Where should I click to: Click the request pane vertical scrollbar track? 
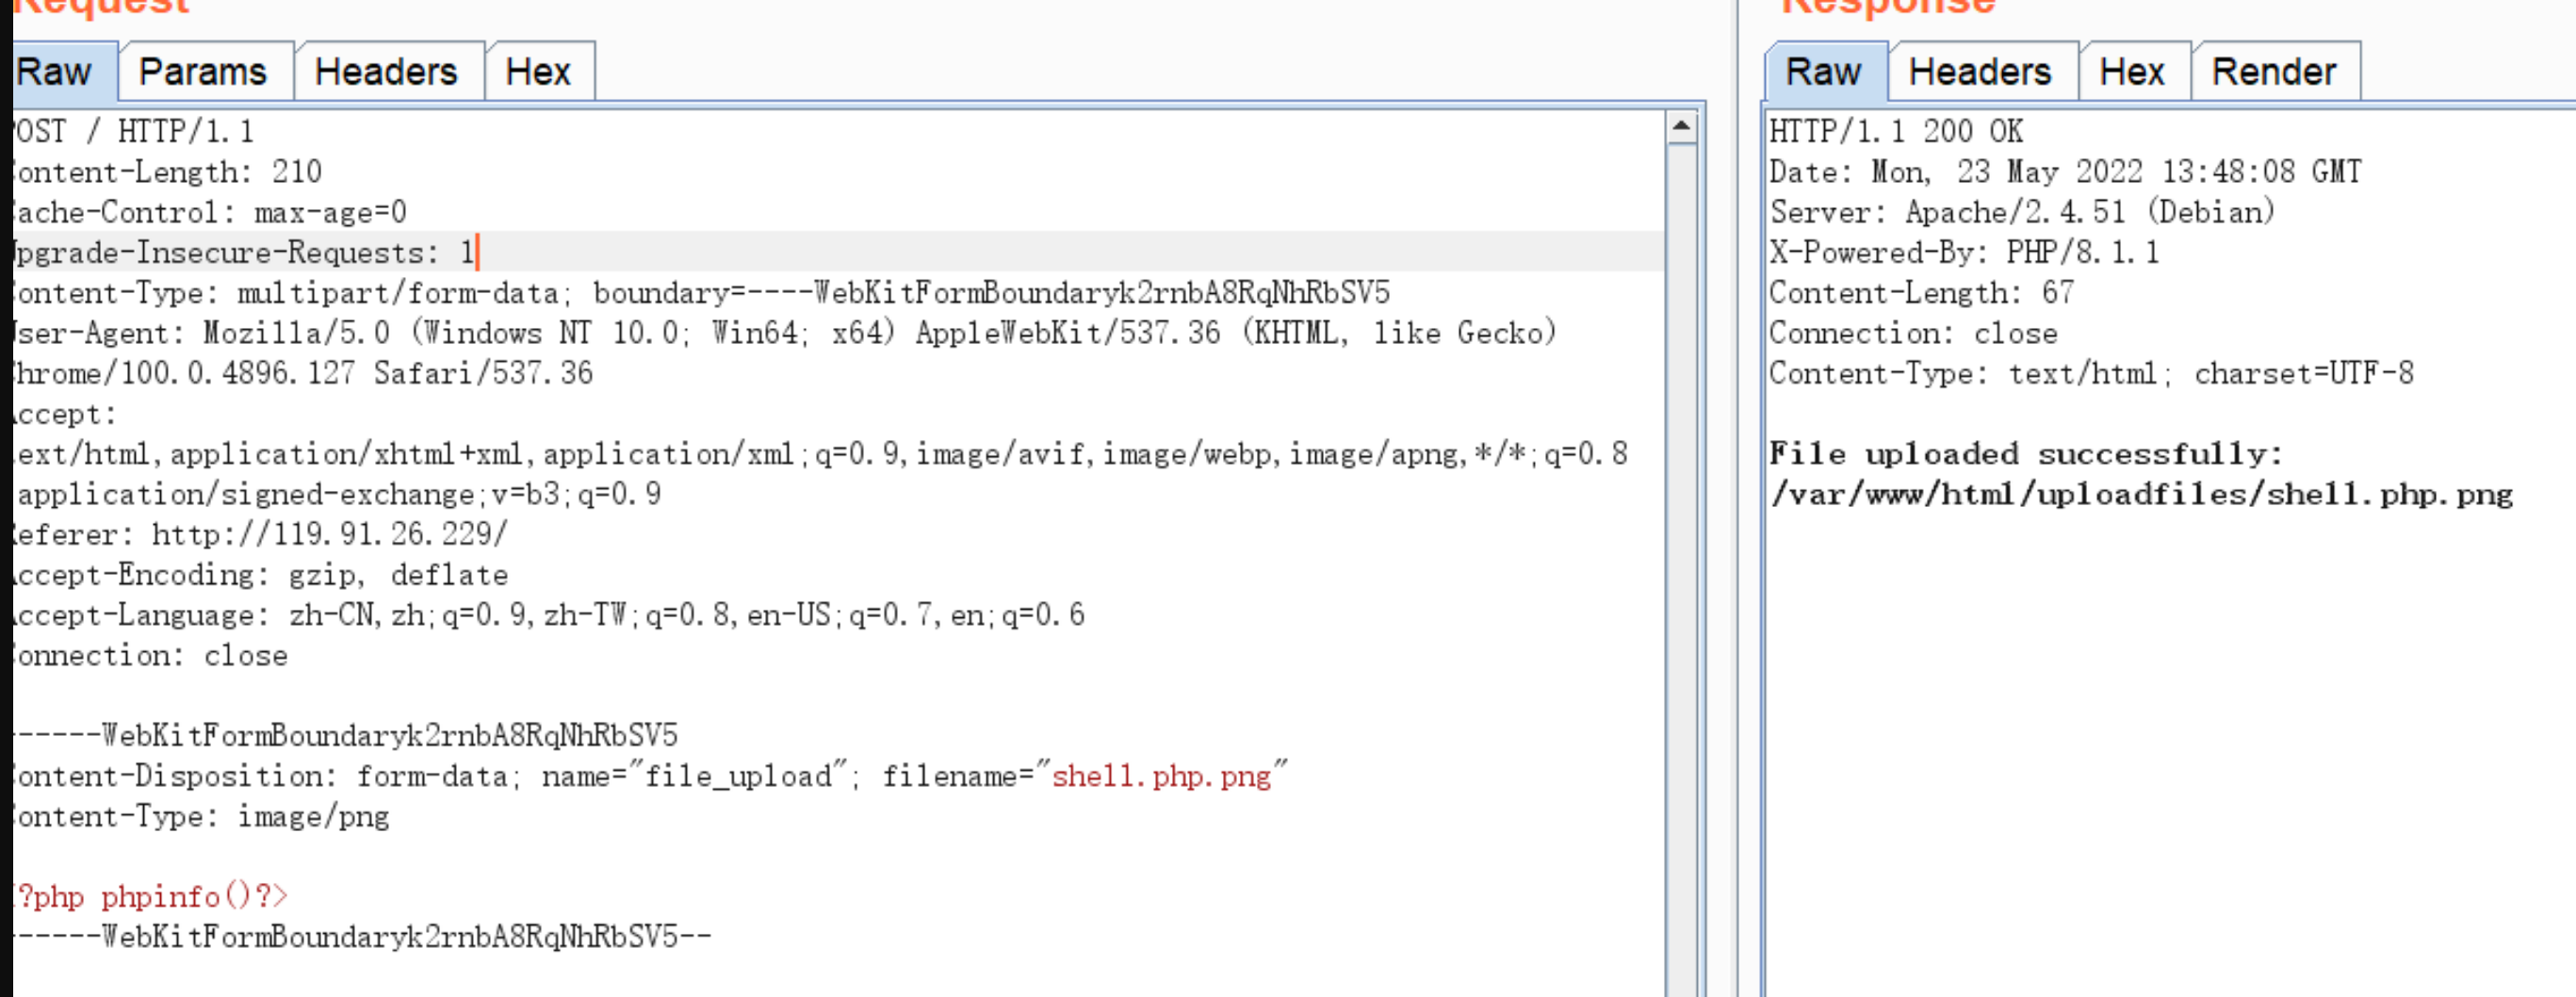click(x=1682, y=570)
